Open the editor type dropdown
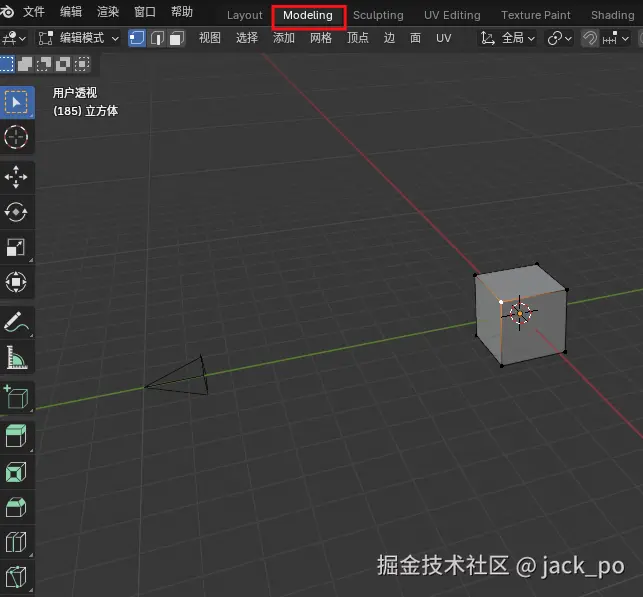 pos(14,39)
